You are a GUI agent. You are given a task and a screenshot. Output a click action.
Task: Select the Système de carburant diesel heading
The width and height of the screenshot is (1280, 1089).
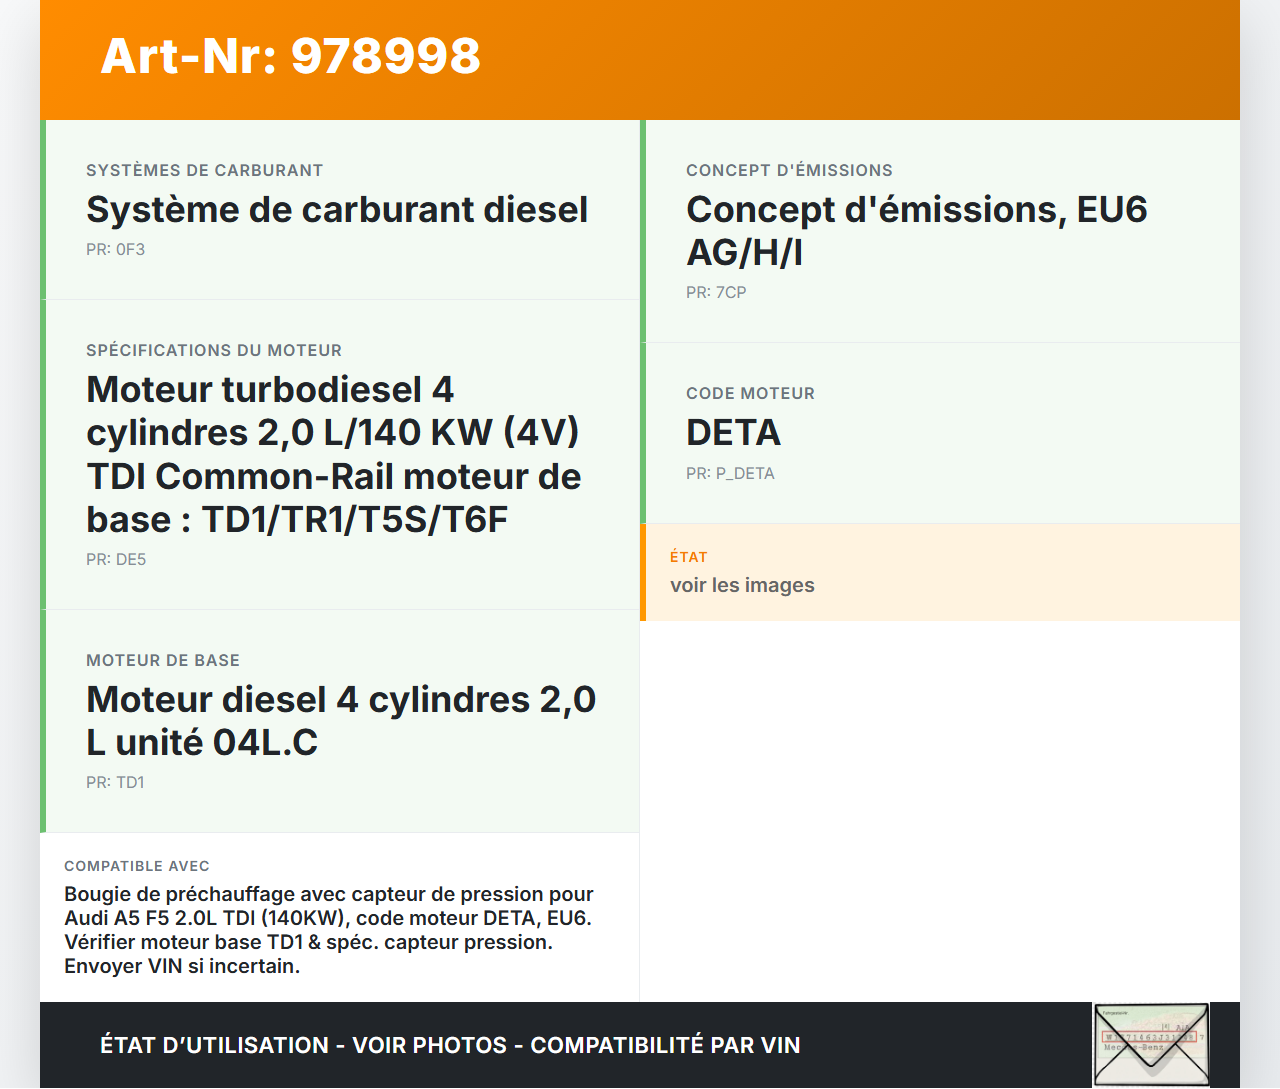click(x=337, y=210)
